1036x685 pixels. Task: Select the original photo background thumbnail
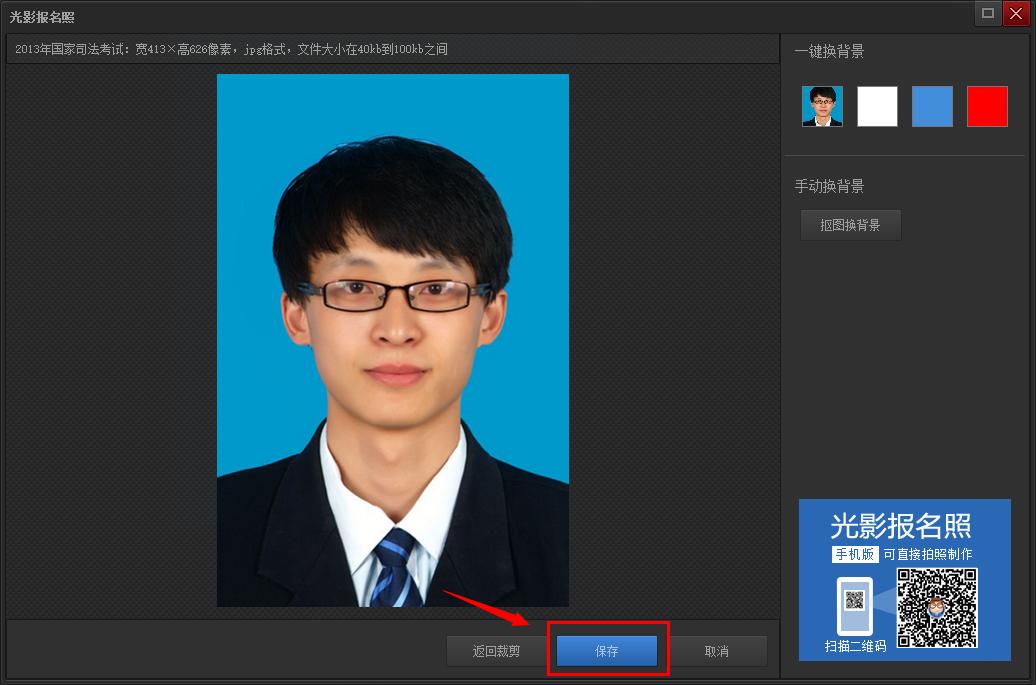[x=822, y=106]
